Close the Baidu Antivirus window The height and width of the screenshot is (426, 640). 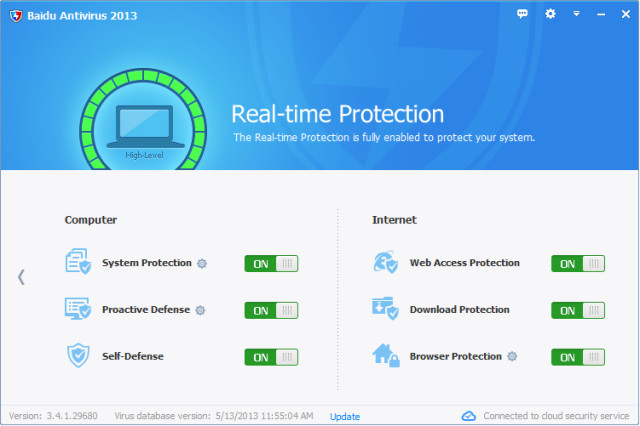pos(626,14)
